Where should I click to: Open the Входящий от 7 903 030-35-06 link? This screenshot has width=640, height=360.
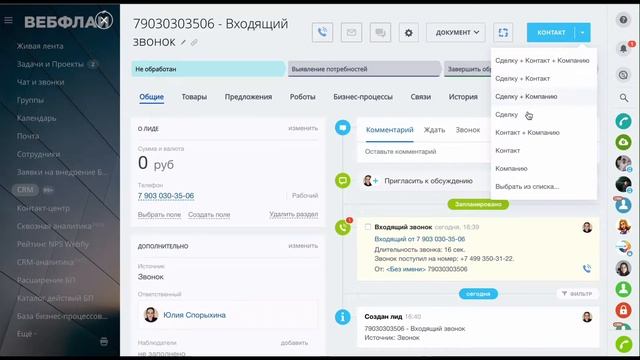(420, 239)
